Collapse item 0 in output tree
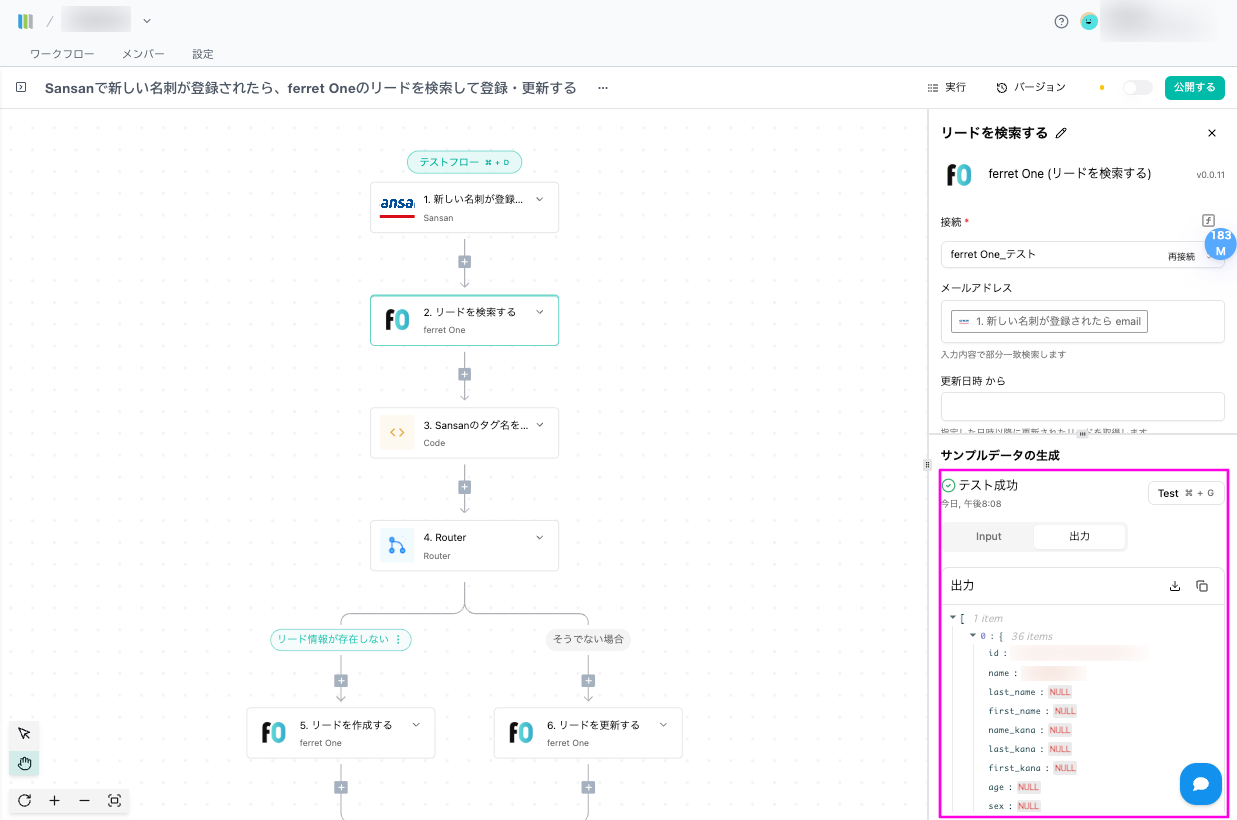 972,636
